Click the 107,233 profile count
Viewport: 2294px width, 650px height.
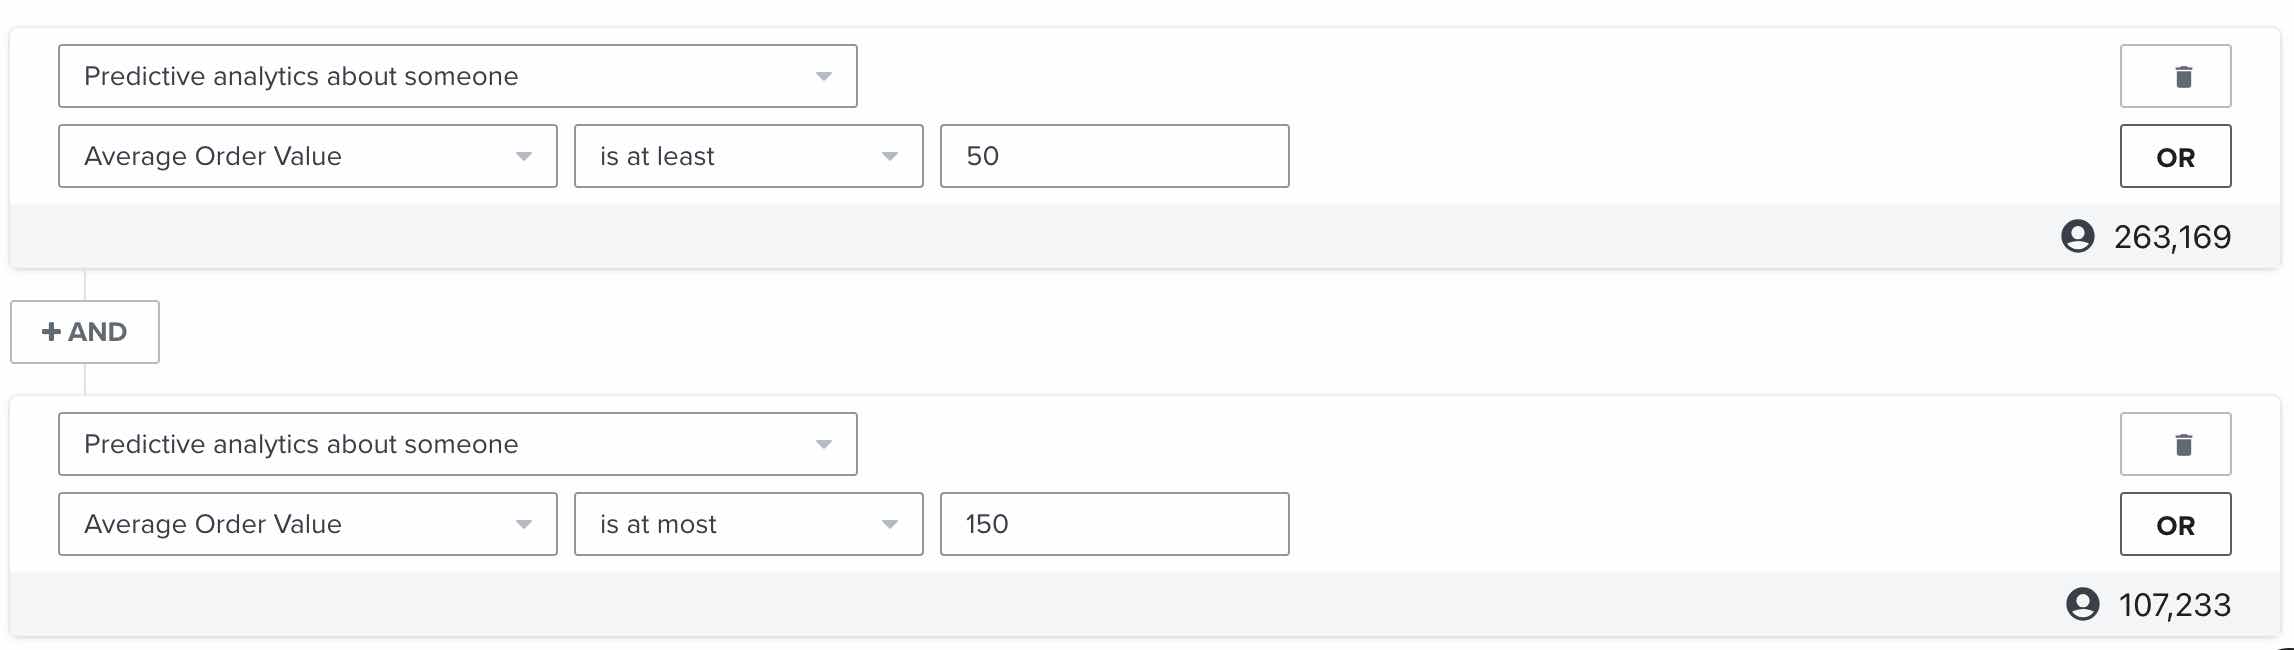(x=2174, y=605)
